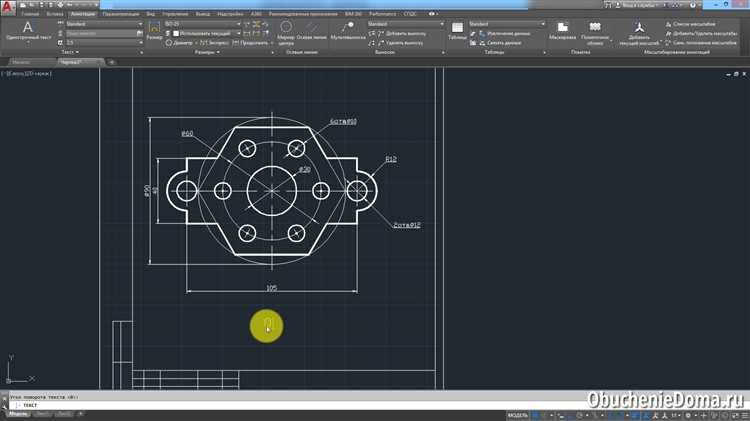The height and width of the screenshot is (421, 750).
Task: Switch to the Модель layout tab
Action: coord(18,414)
